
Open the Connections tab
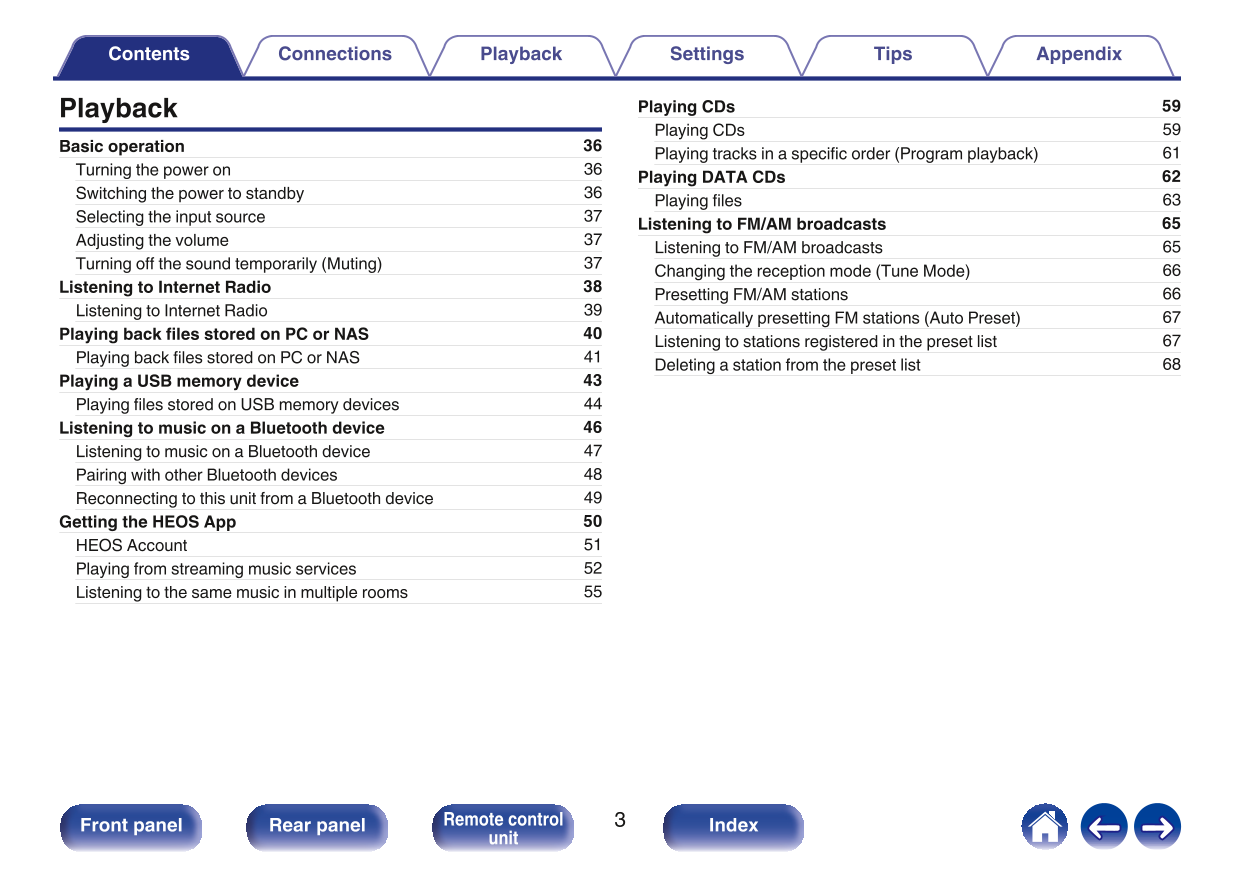335,55
